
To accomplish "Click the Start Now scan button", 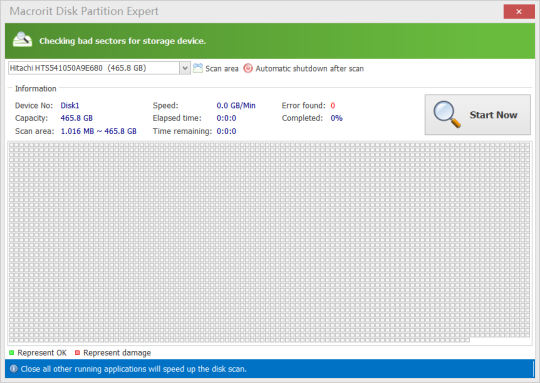I will (x=477, y=115).
